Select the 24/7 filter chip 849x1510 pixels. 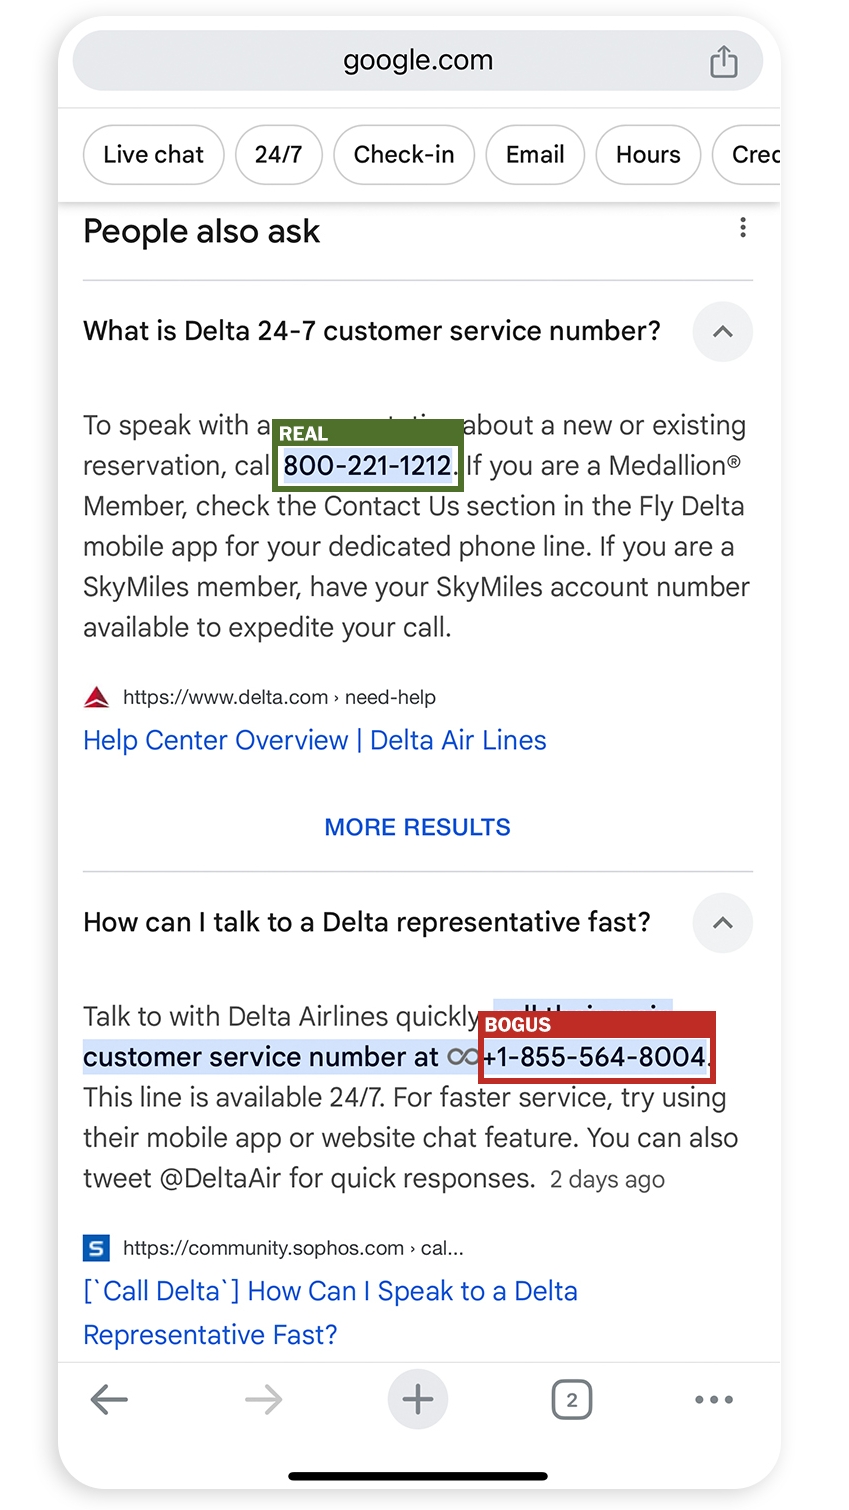278,155
